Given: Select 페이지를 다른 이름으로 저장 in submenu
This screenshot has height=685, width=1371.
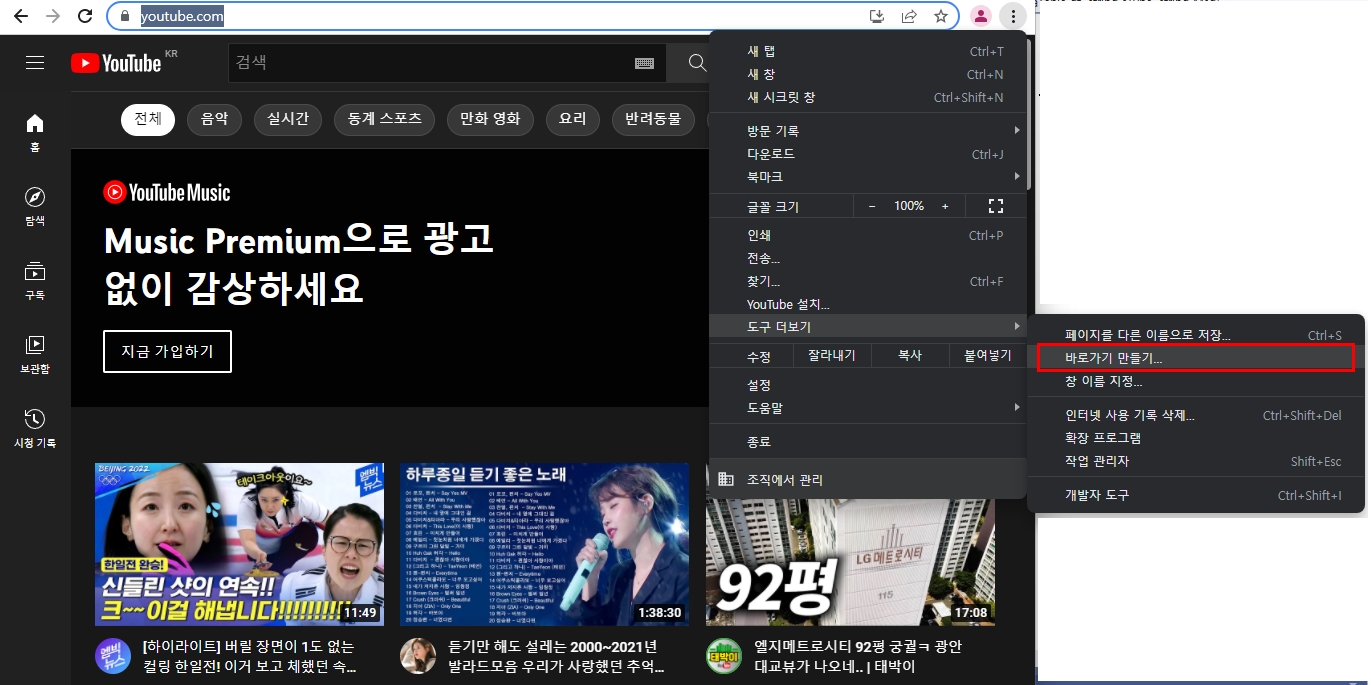Looking at the screenshot, I should (1196, 335).
